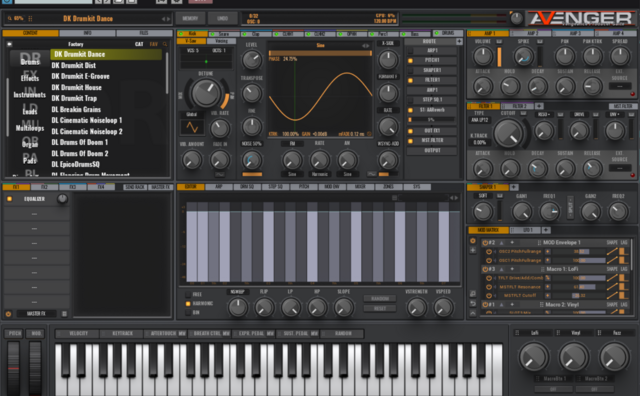Open the Global vibrato mode dropdown

191,114
